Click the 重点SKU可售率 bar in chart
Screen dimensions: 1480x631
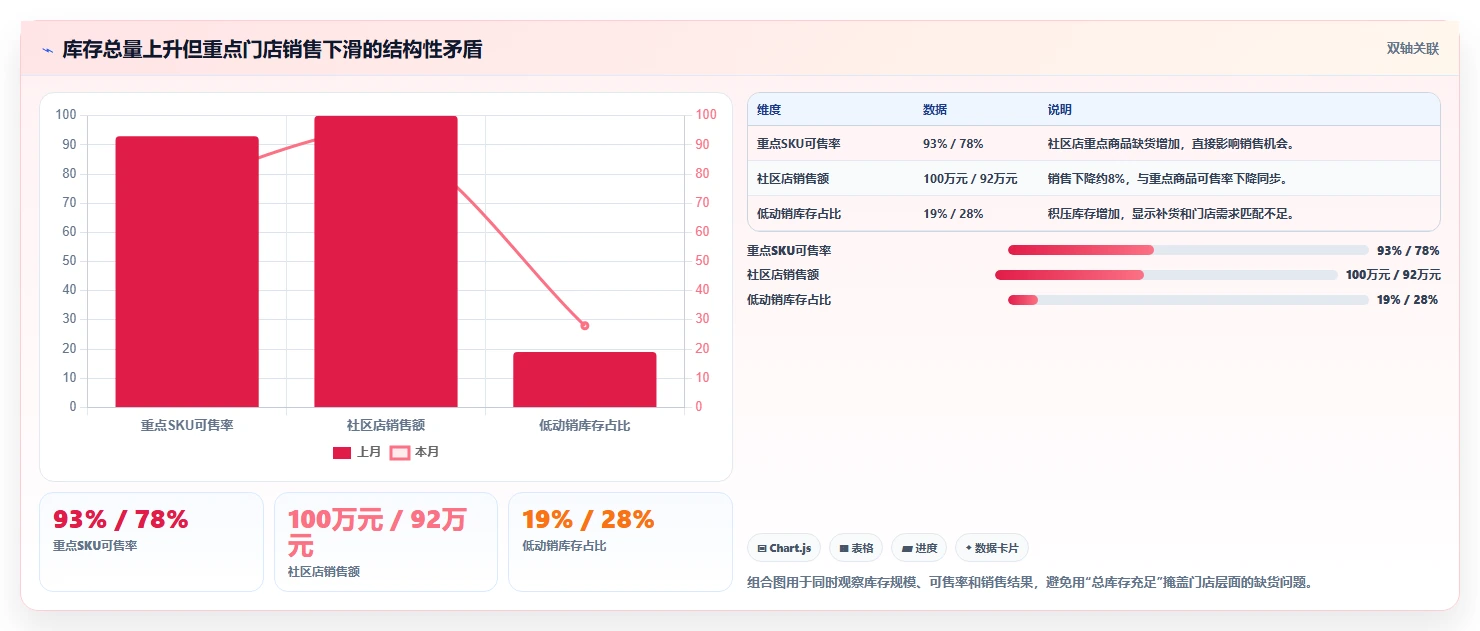(x=187, y=272)
